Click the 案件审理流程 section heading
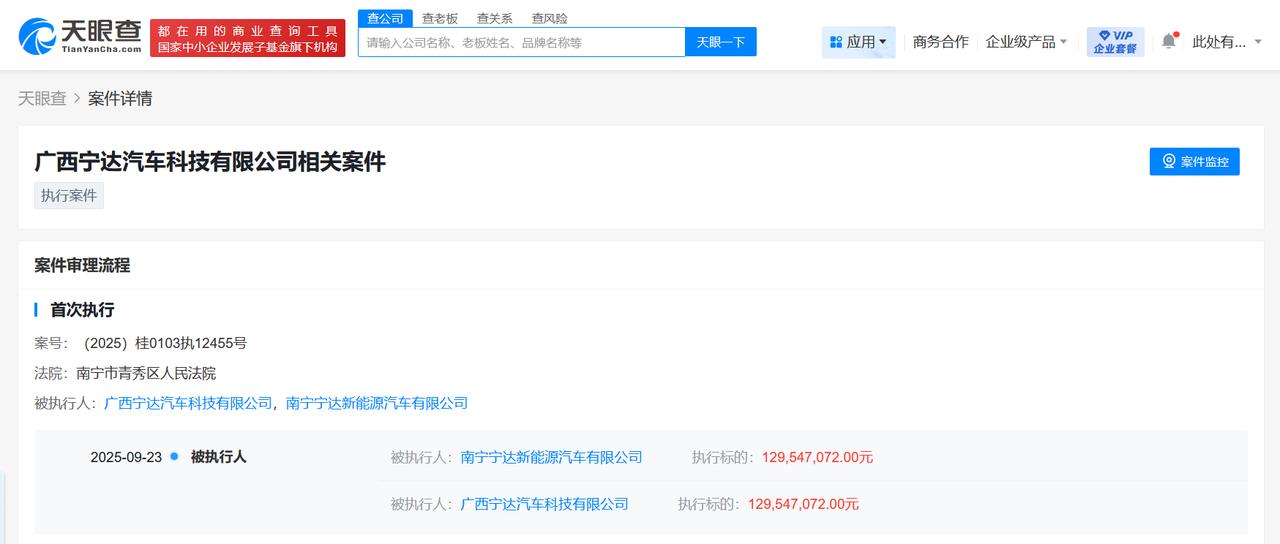 point(82,265)
